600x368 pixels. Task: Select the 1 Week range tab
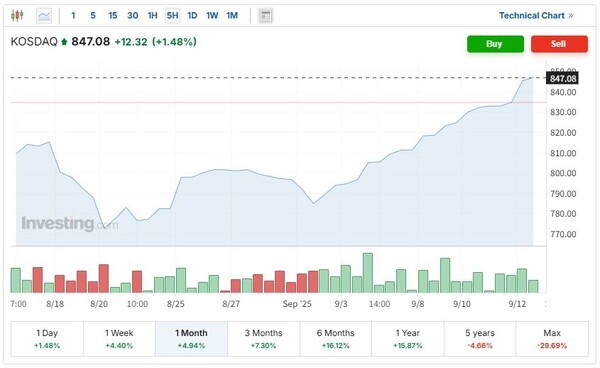tap(119, 339)
